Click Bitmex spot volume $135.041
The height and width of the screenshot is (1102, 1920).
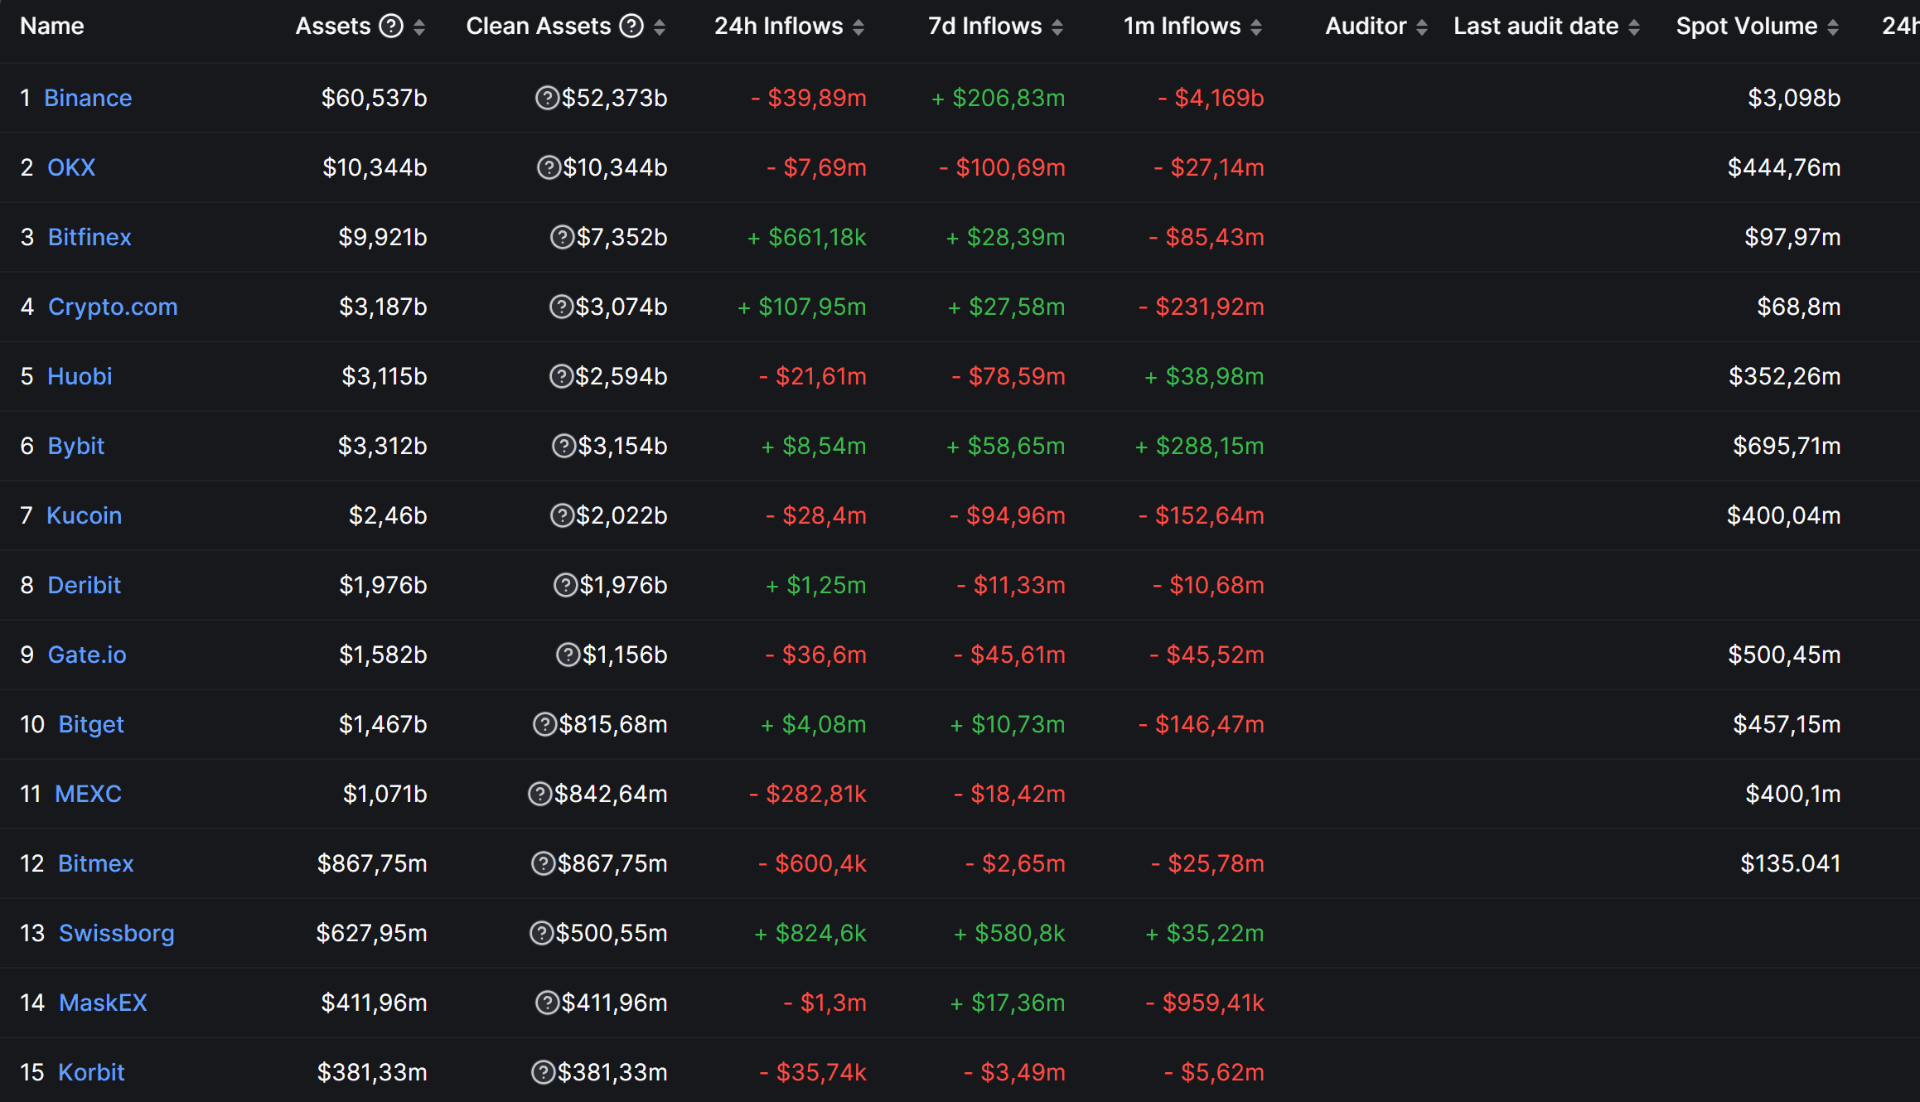click(1791, 864)
